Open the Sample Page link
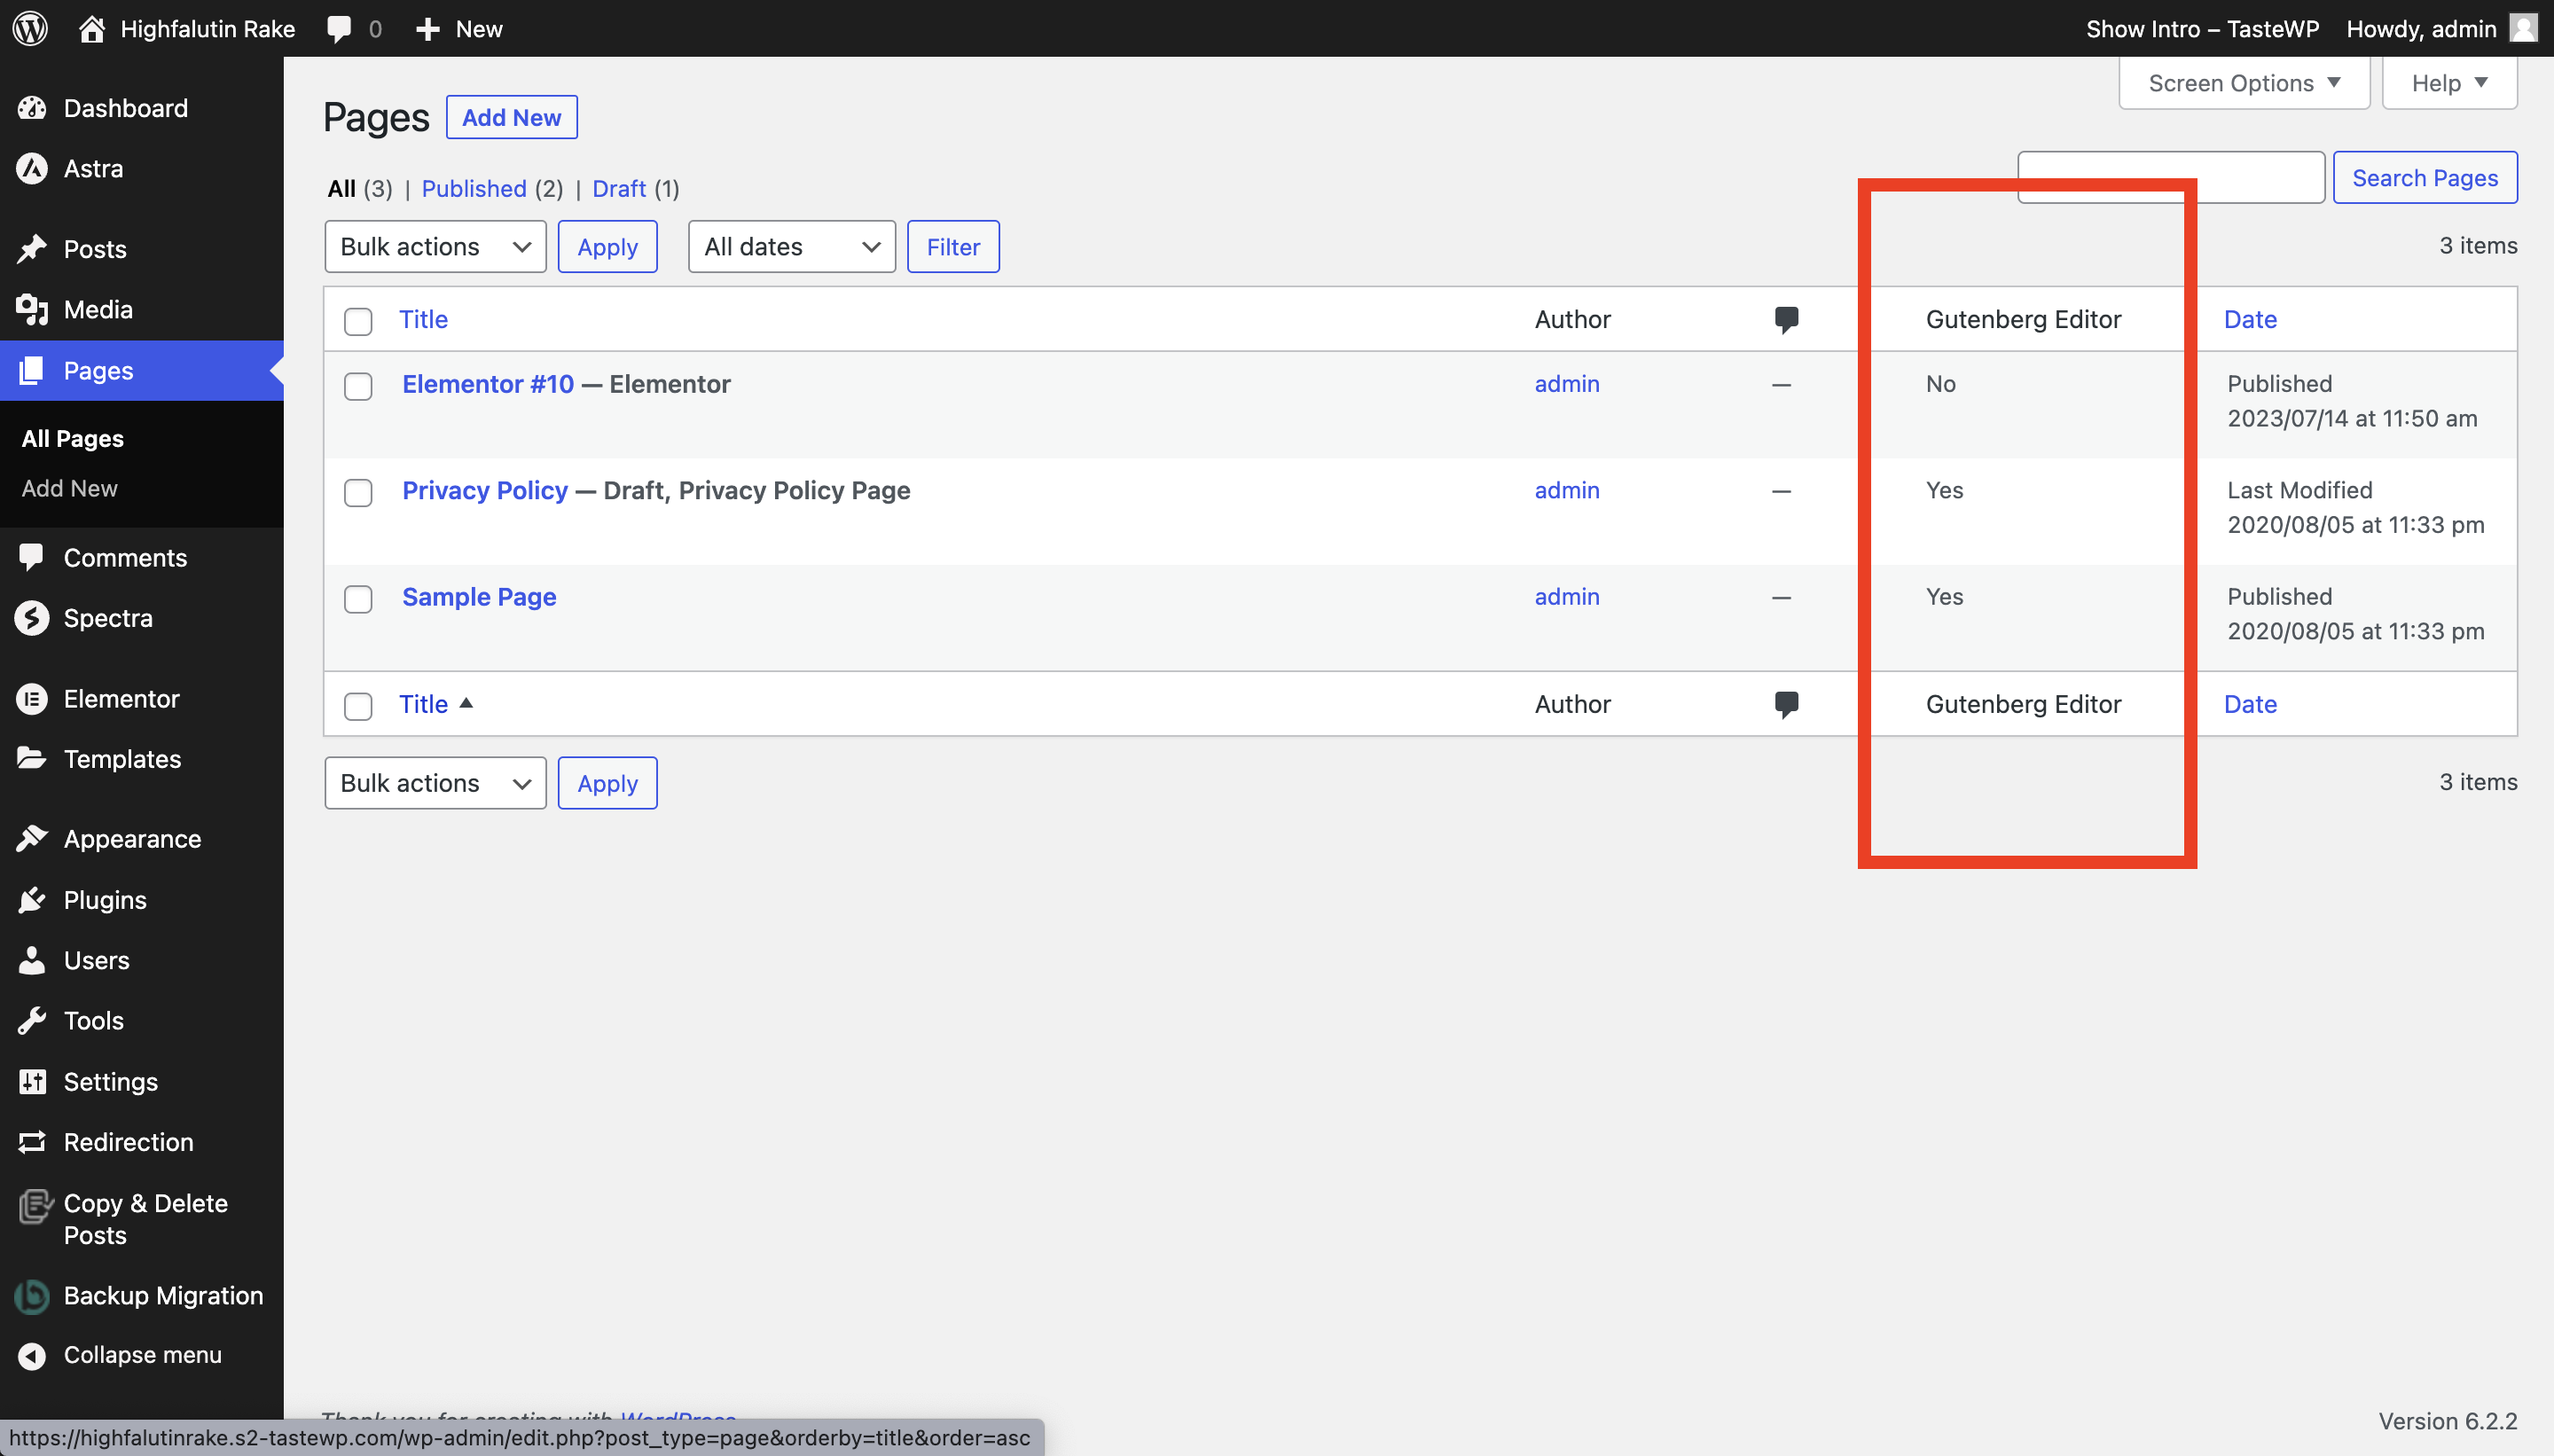Screen dimensions: 2554x1456 479,597
